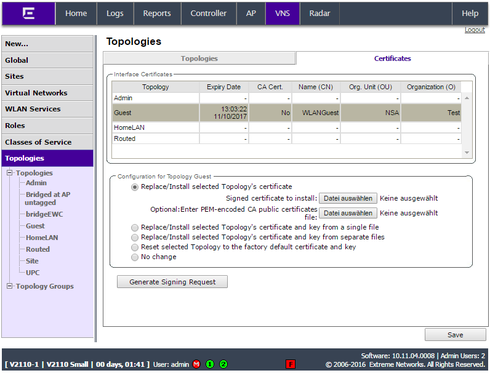The image size is (490, 373).
Task: Open the Logs menu
Action: 115,13
